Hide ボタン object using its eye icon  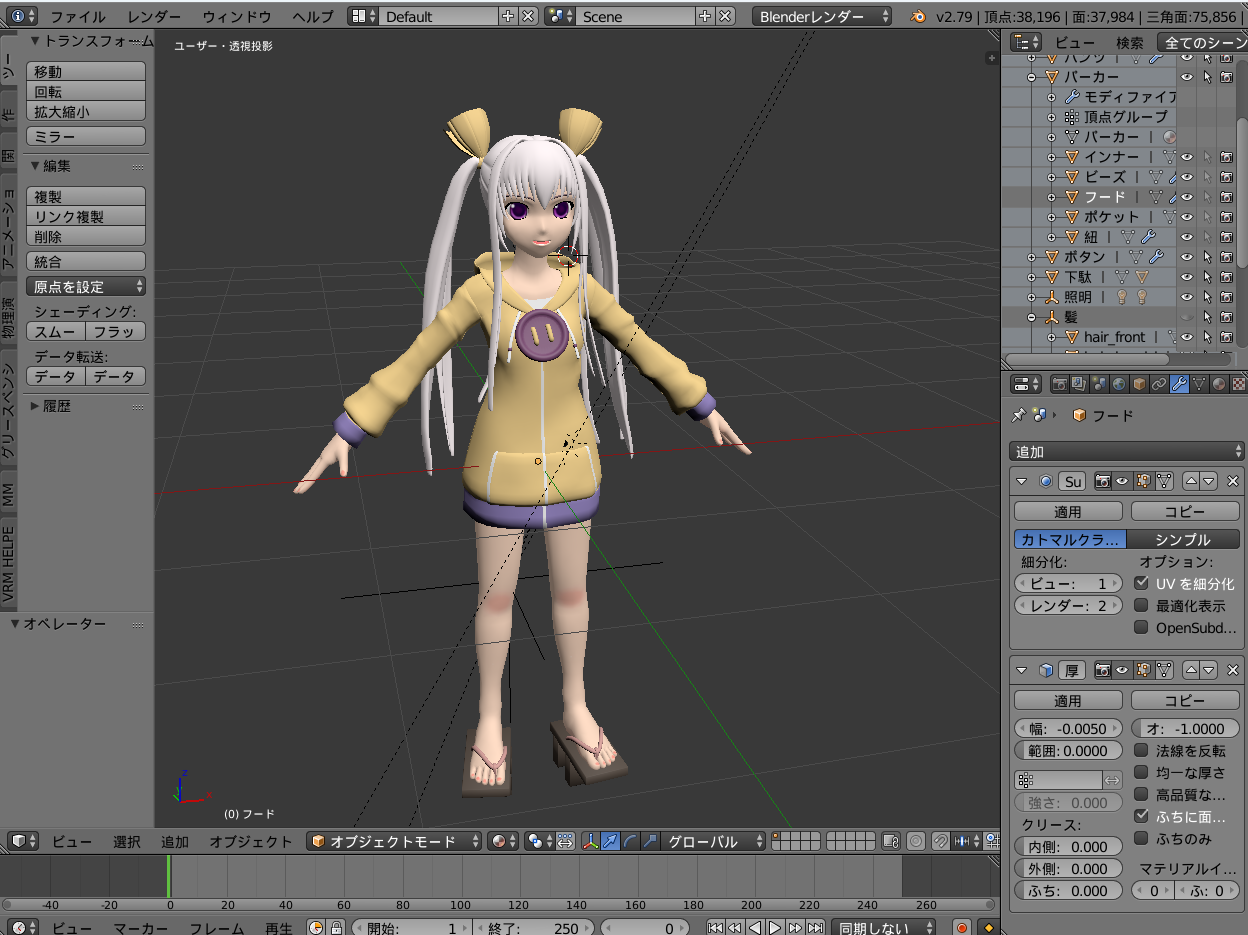1187,257
